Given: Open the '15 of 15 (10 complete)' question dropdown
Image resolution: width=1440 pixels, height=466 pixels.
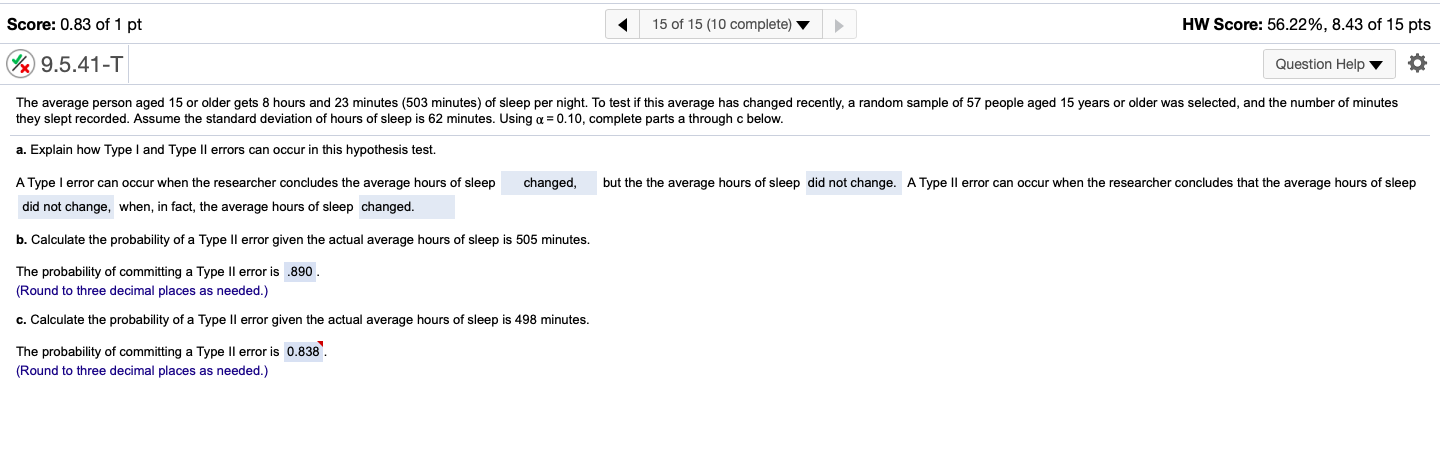Looking at the screenshot, I should 731,24.
